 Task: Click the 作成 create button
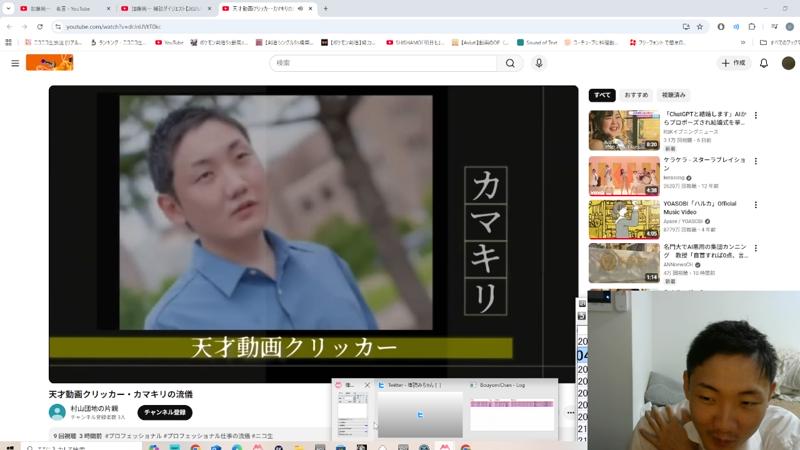coord(734,63)
